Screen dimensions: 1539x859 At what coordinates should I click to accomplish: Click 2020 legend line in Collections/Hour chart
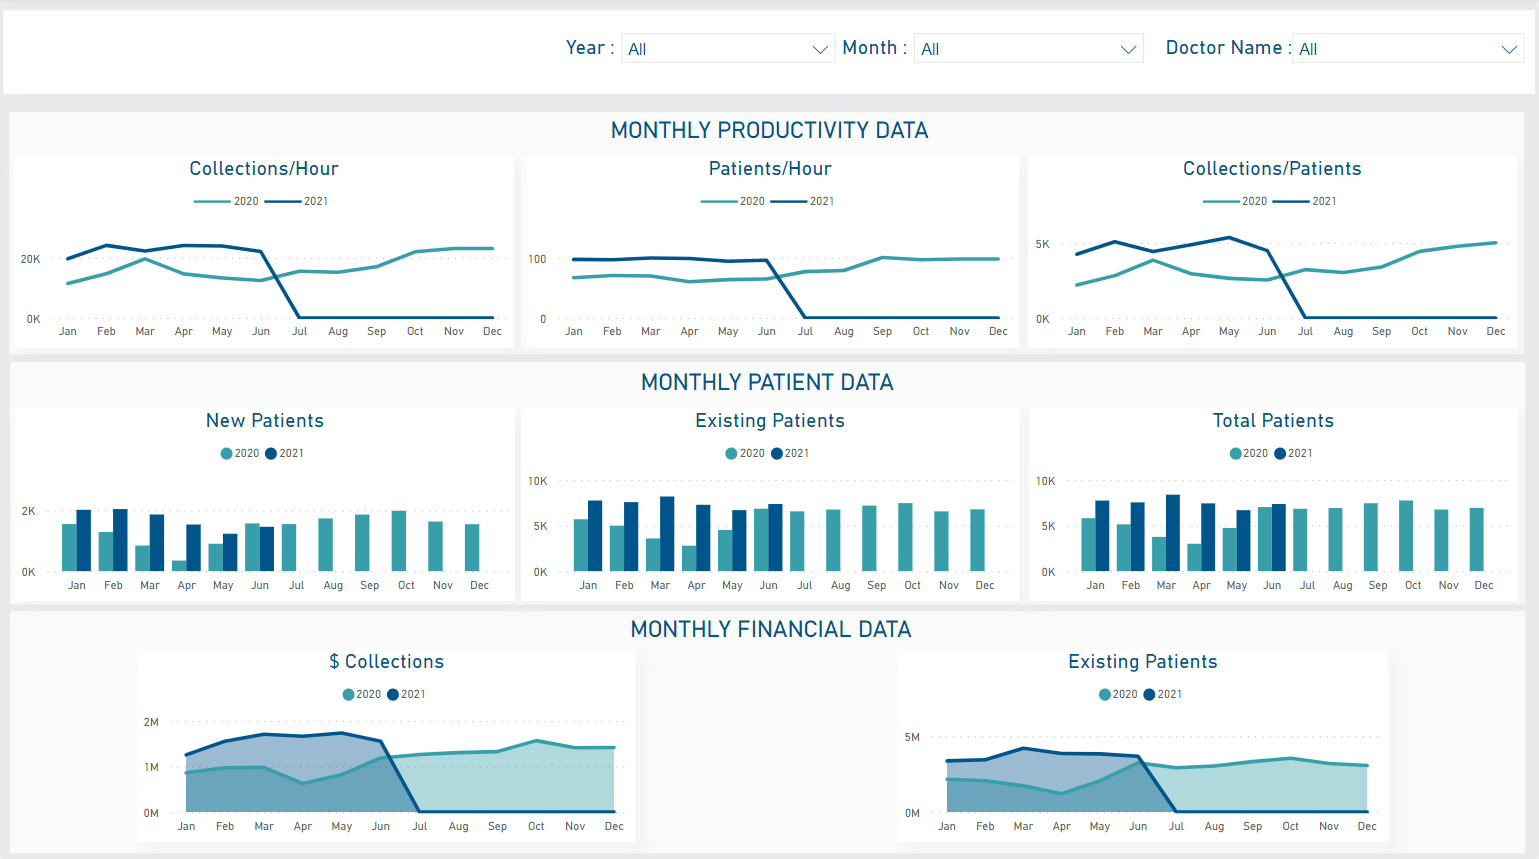pyautogui.click(x=213, y=202)
